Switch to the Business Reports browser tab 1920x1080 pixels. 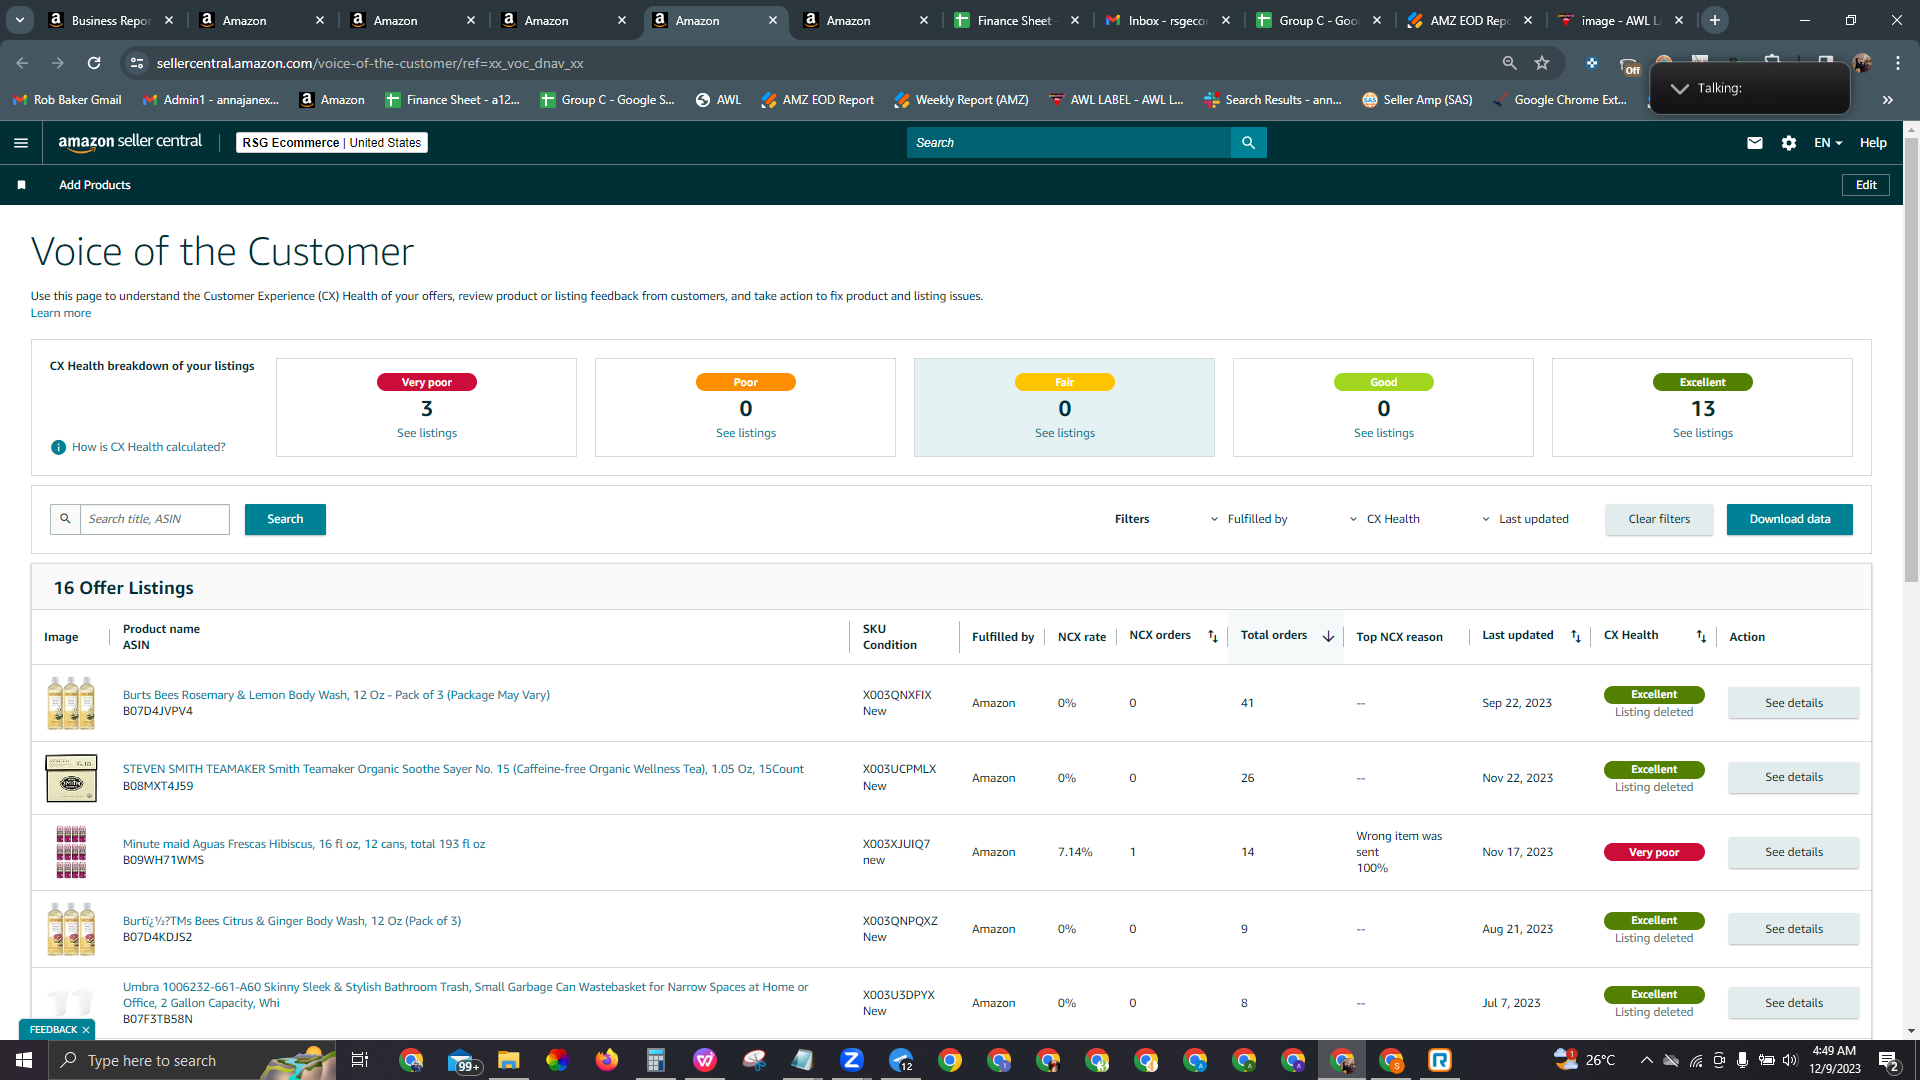pyautogui.click(x=110, y=20)
